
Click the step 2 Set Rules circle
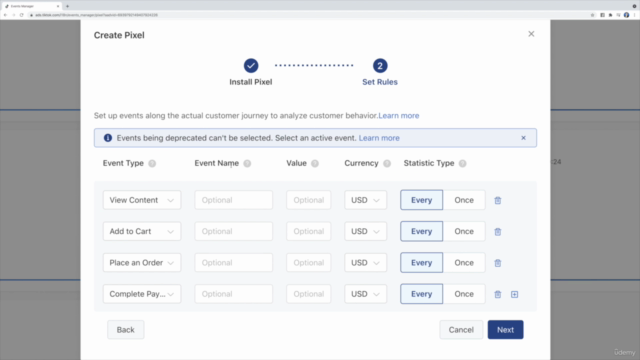(x=380, y=66)
